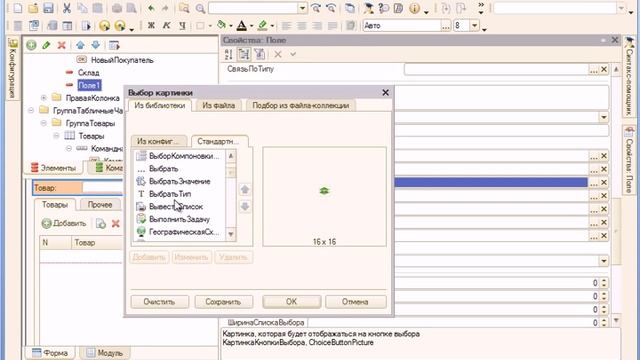Open the СвязьПоТипу ellipsis button
Image resolution: width=640 pixels, height=360 pixels.
point(593,69)
